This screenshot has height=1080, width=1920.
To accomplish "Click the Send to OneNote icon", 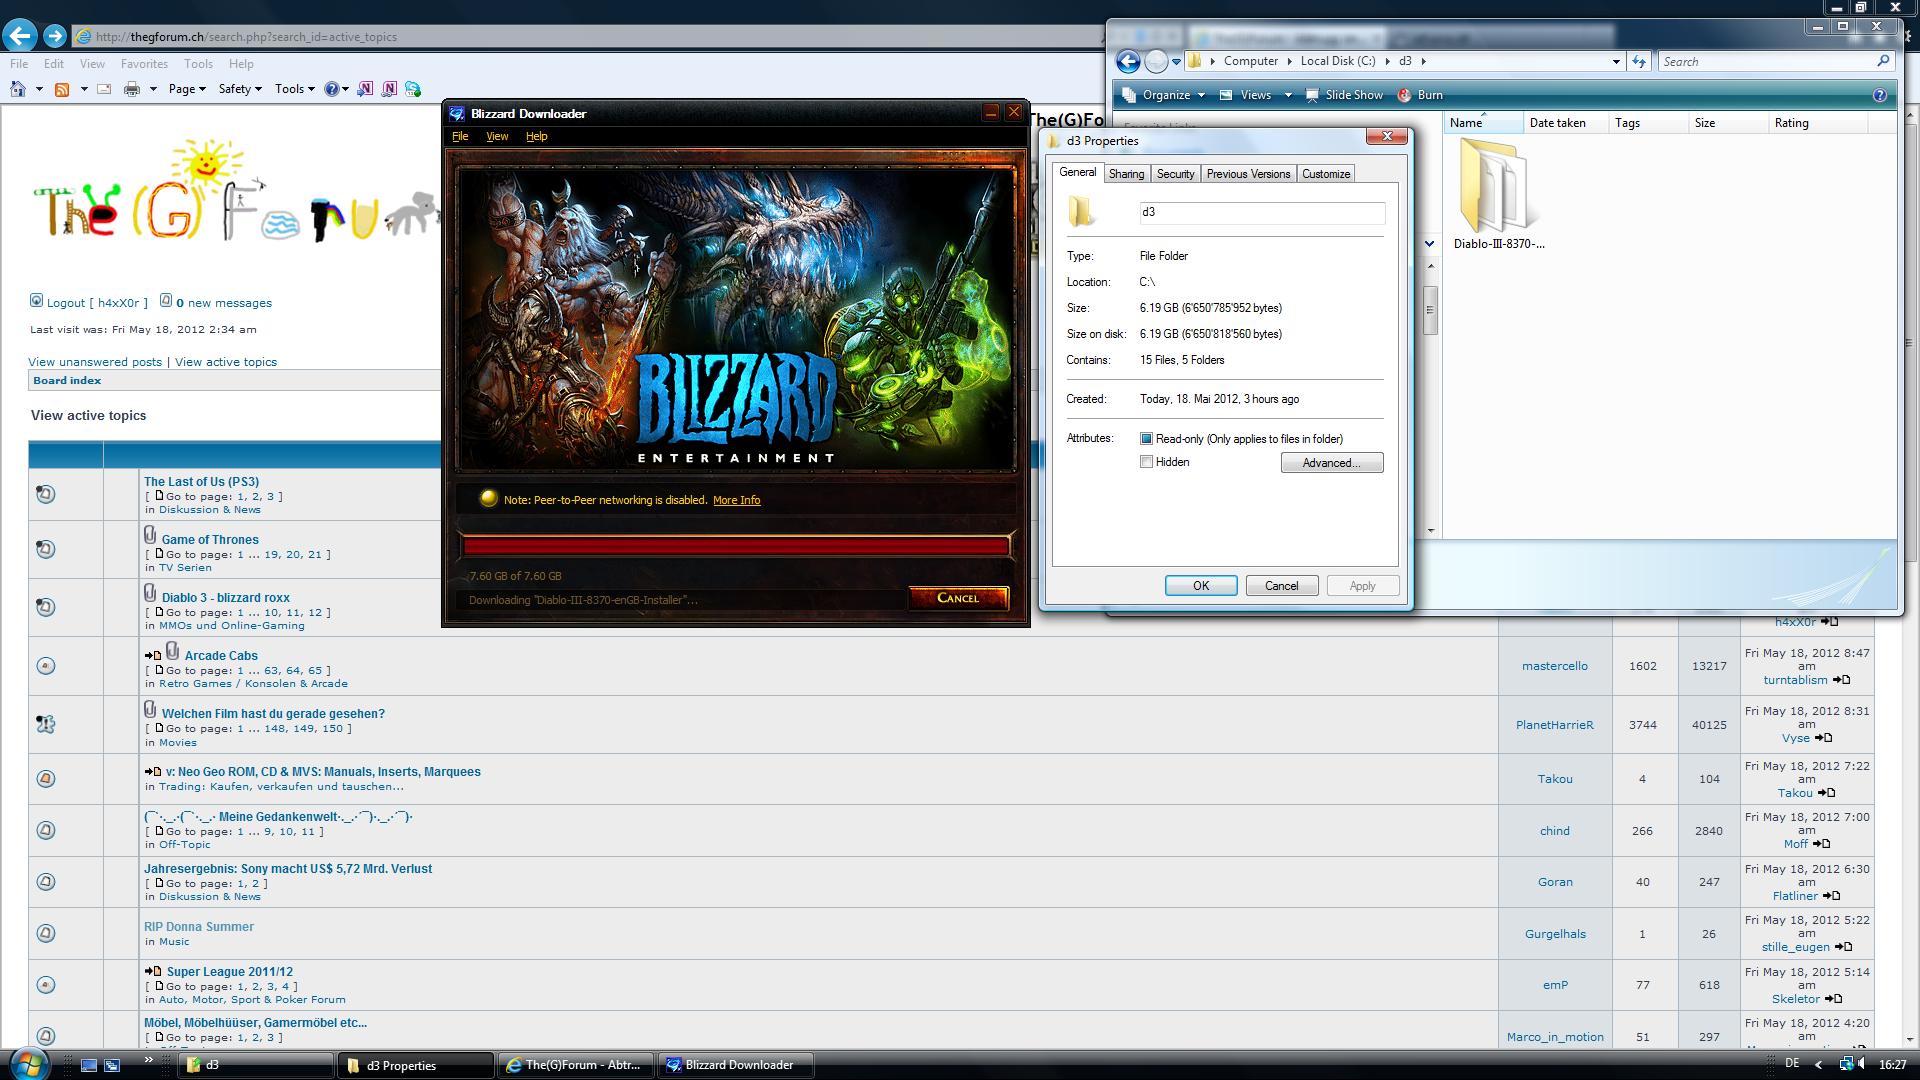I will pos(366,89).
